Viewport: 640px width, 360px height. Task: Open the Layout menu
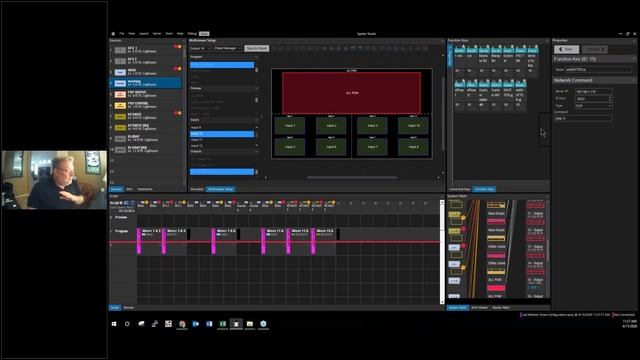[144, 33]
